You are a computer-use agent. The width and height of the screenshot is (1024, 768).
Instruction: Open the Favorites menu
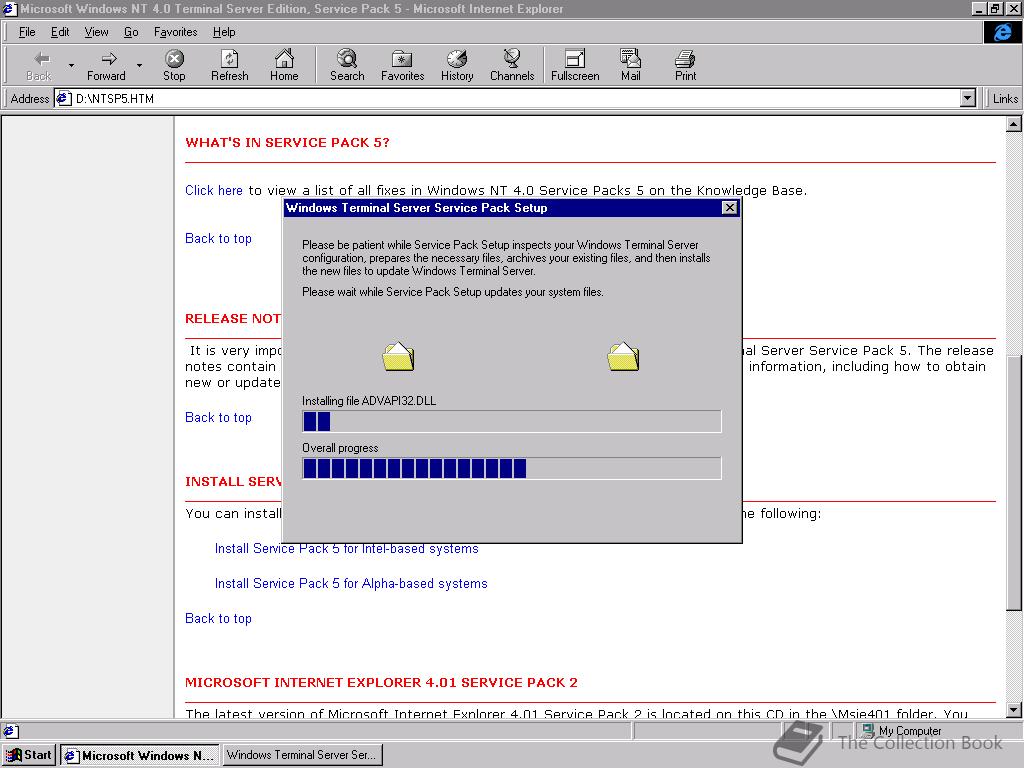176,32
